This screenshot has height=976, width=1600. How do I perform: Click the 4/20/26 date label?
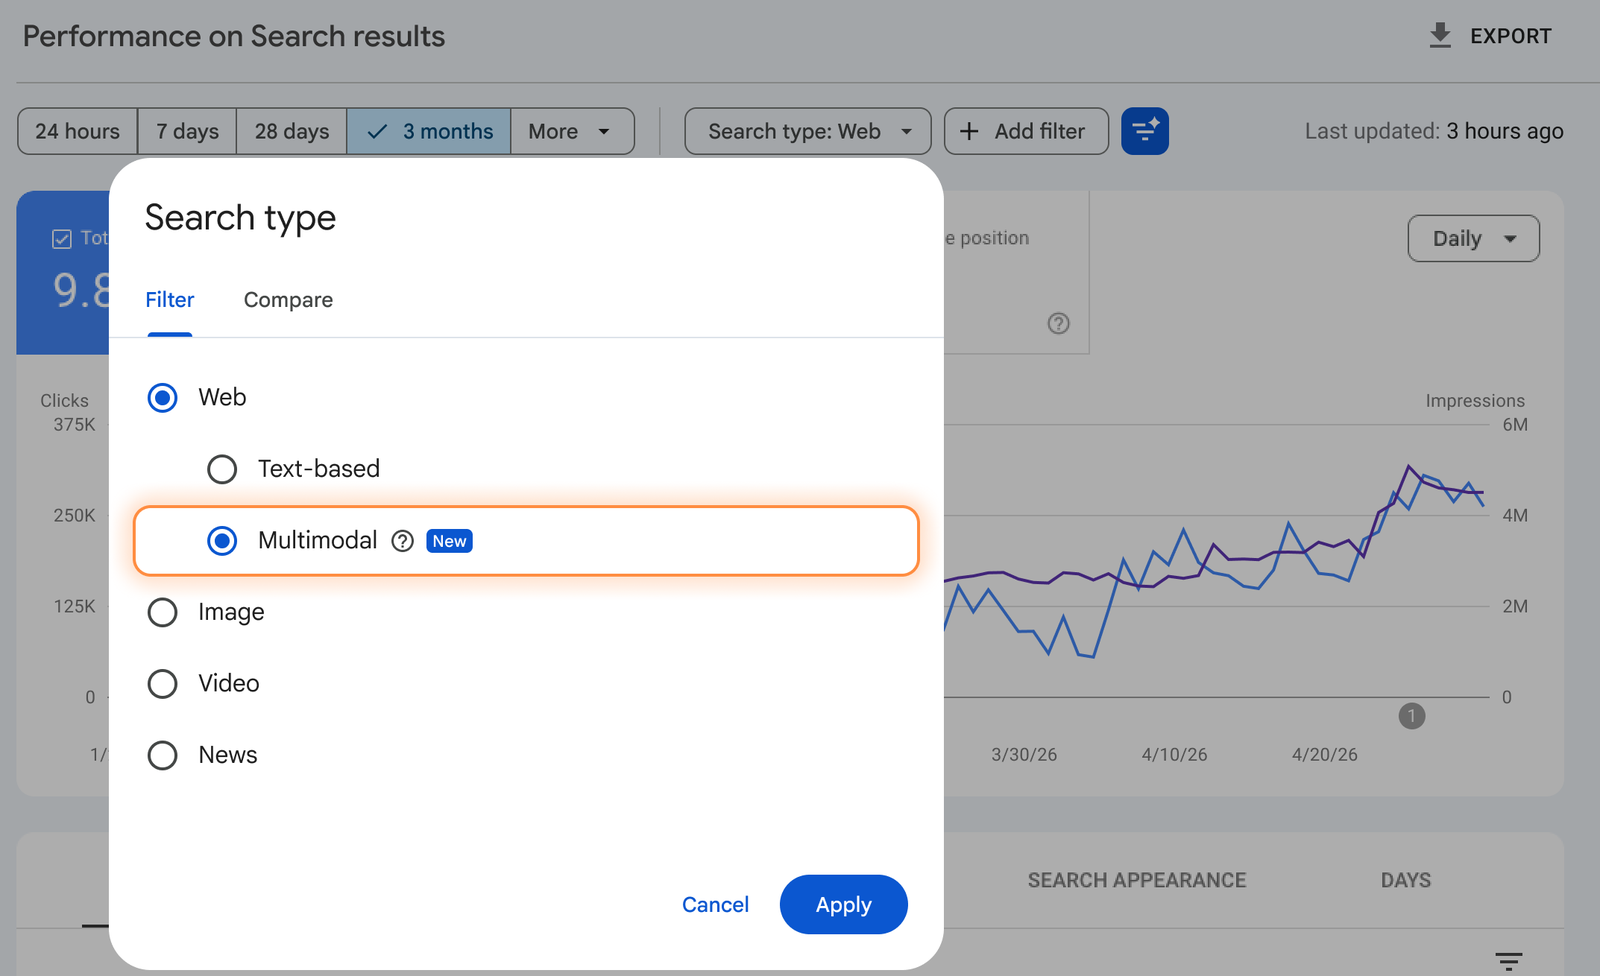point(1325,755)
